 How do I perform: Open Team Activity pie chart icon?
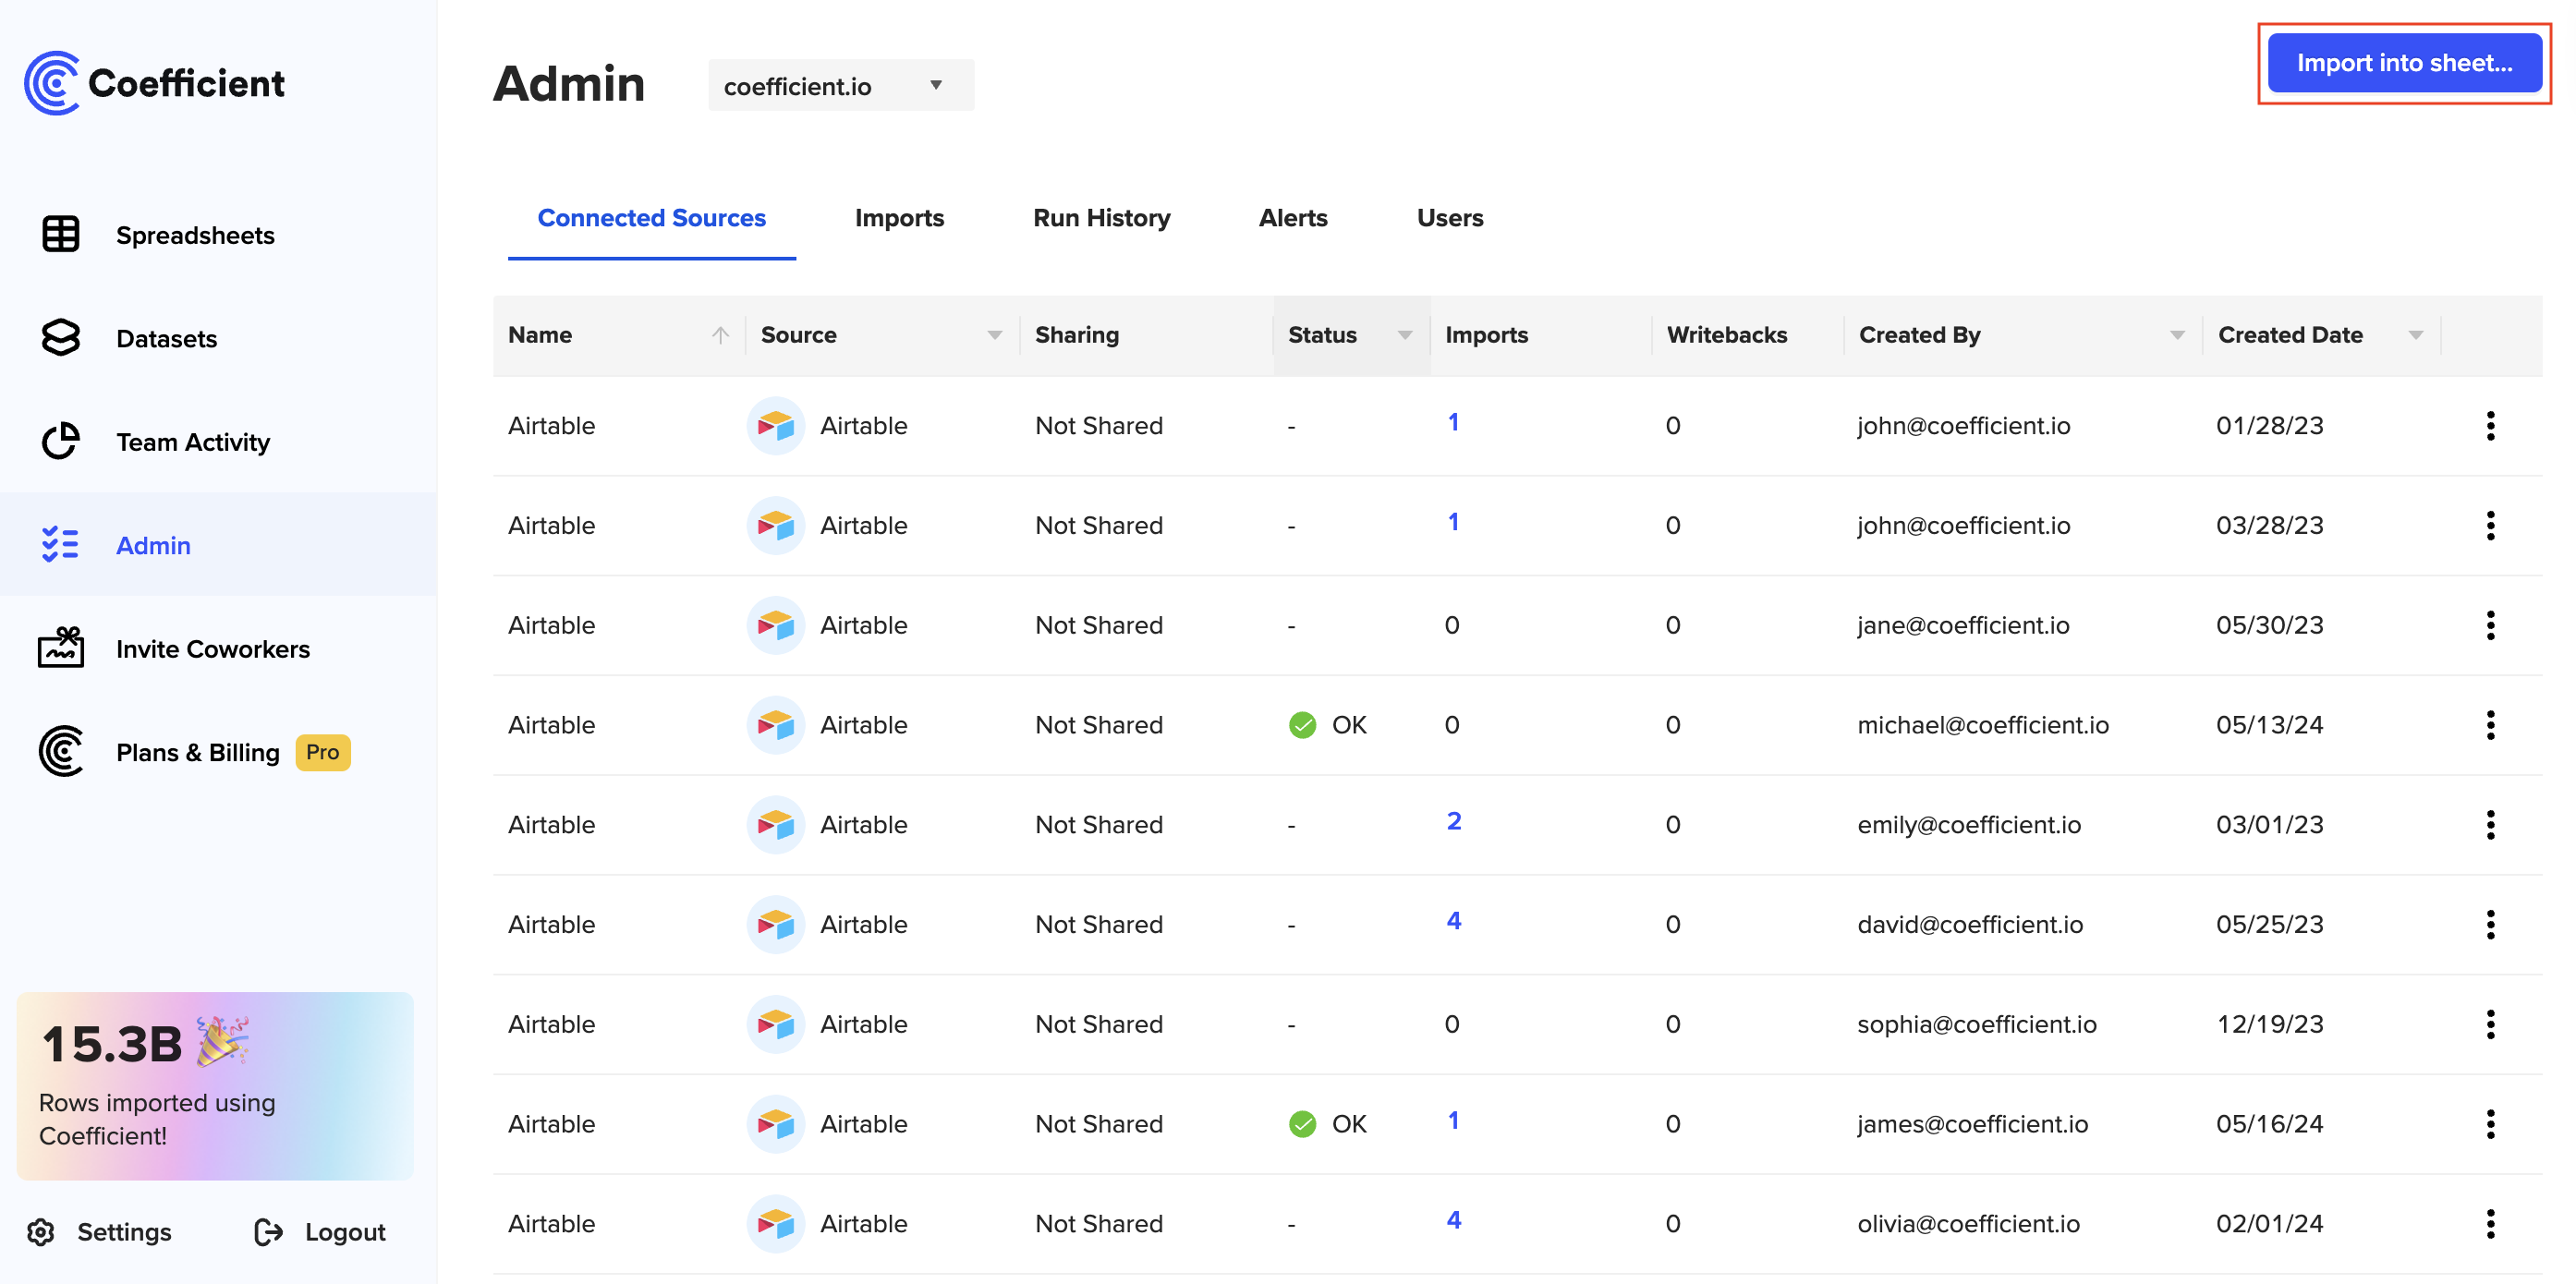(x=61, y=441)
